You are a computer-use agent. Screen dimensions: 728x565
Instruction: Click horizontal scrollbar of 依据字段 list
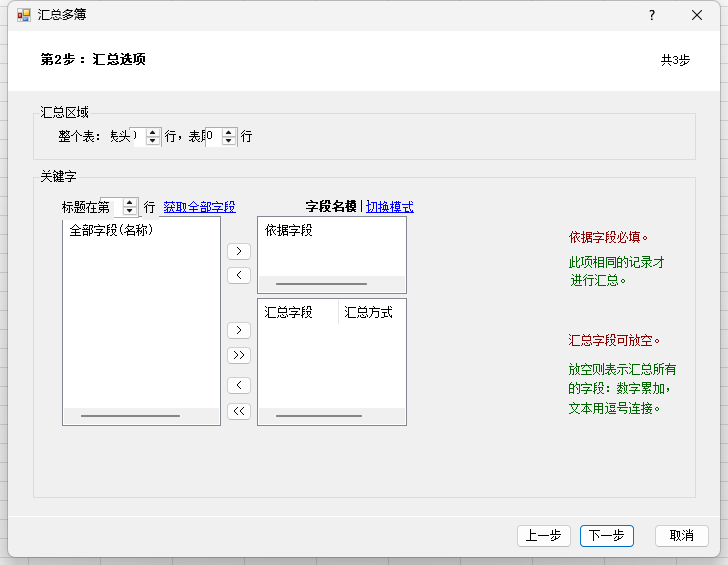coord(332,284)
